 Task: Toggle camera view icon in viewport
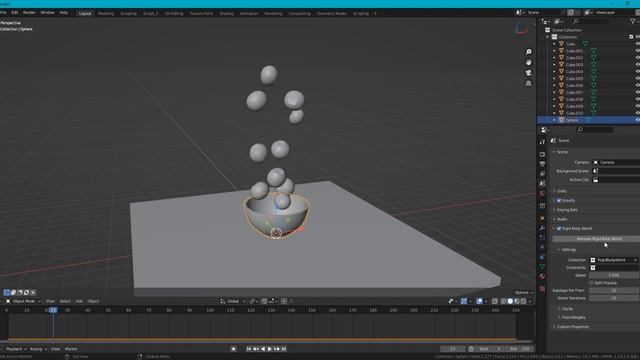[528, 73]
